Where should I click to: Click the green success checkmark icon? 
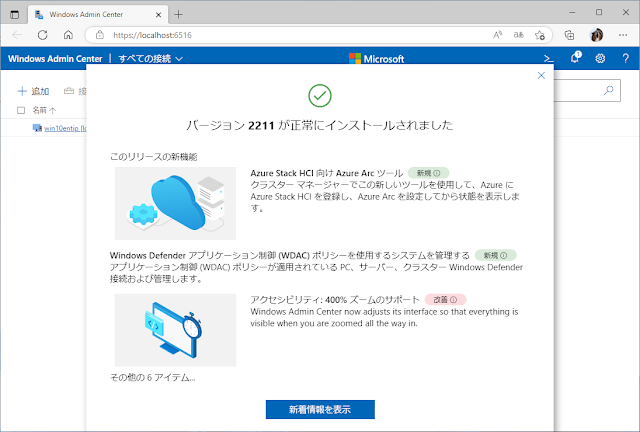320,96
